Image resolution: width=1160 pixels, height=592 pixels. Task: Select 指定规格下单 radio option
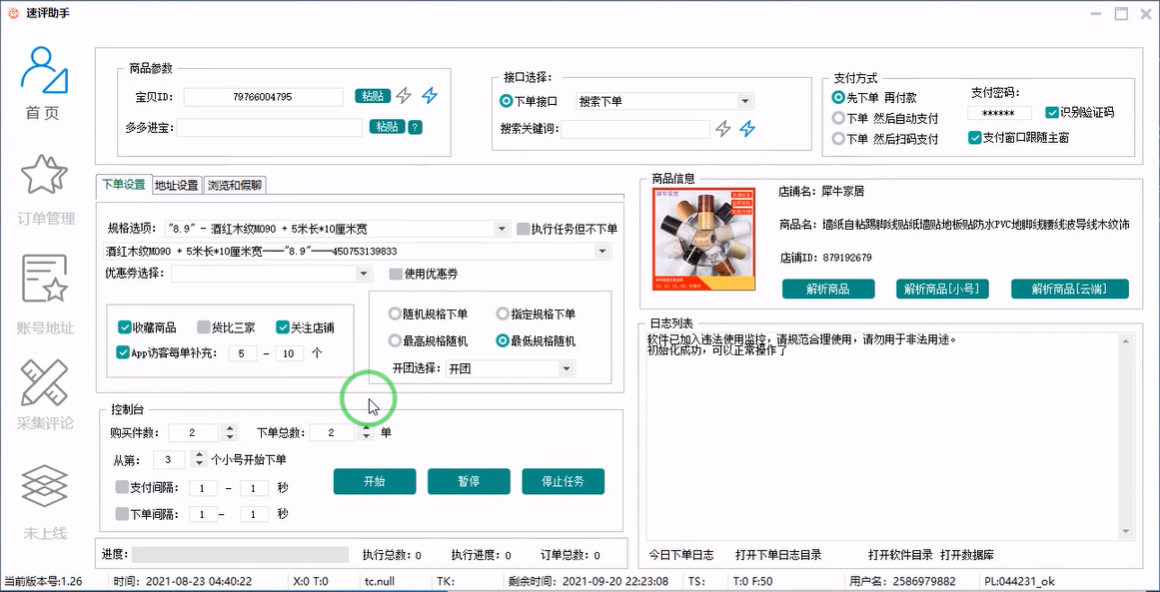503,314
